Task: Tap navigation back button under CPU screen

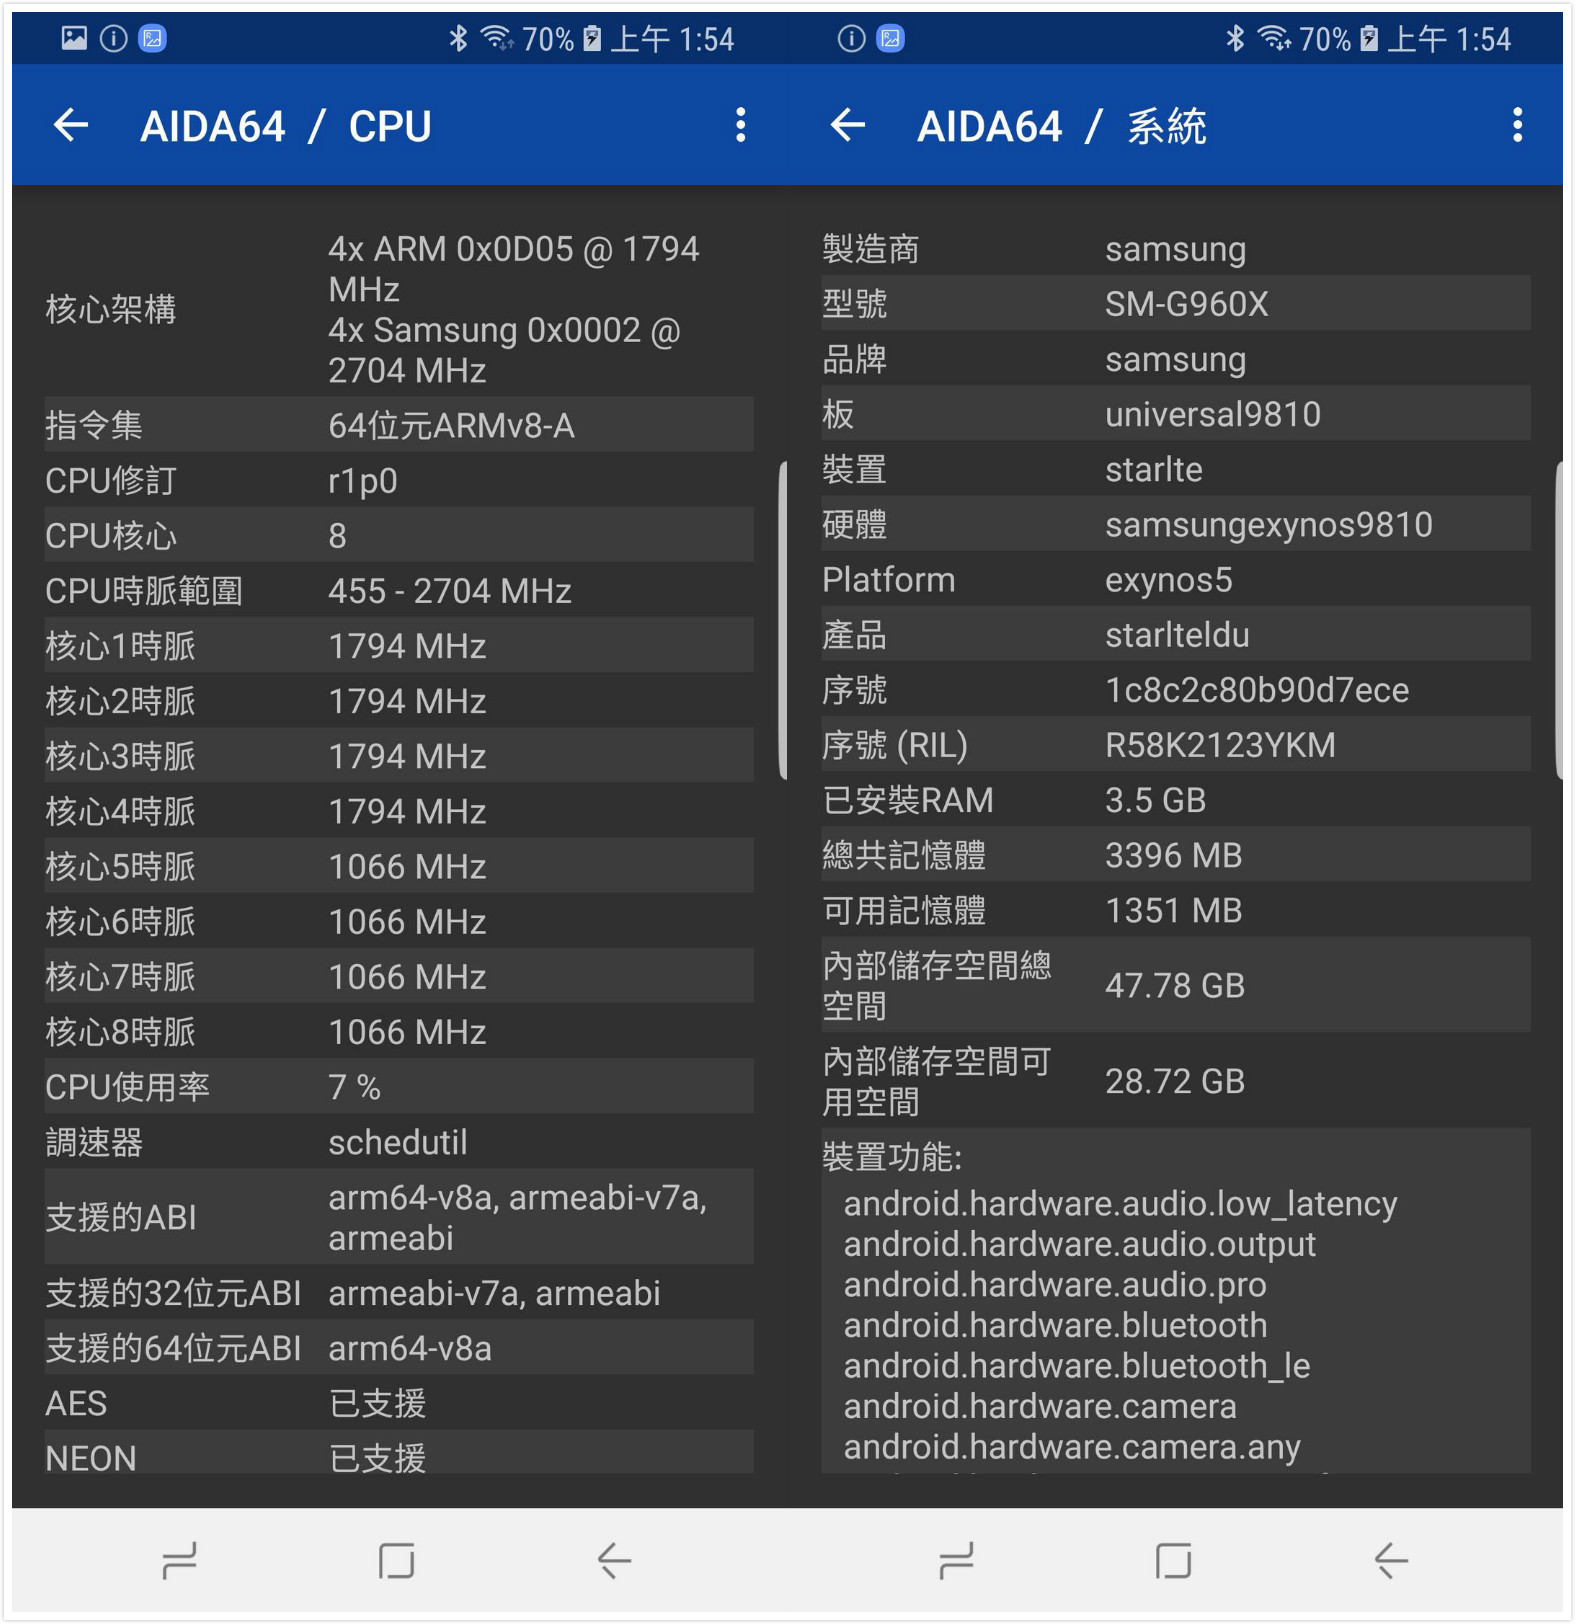Action: pos(614,1561)
